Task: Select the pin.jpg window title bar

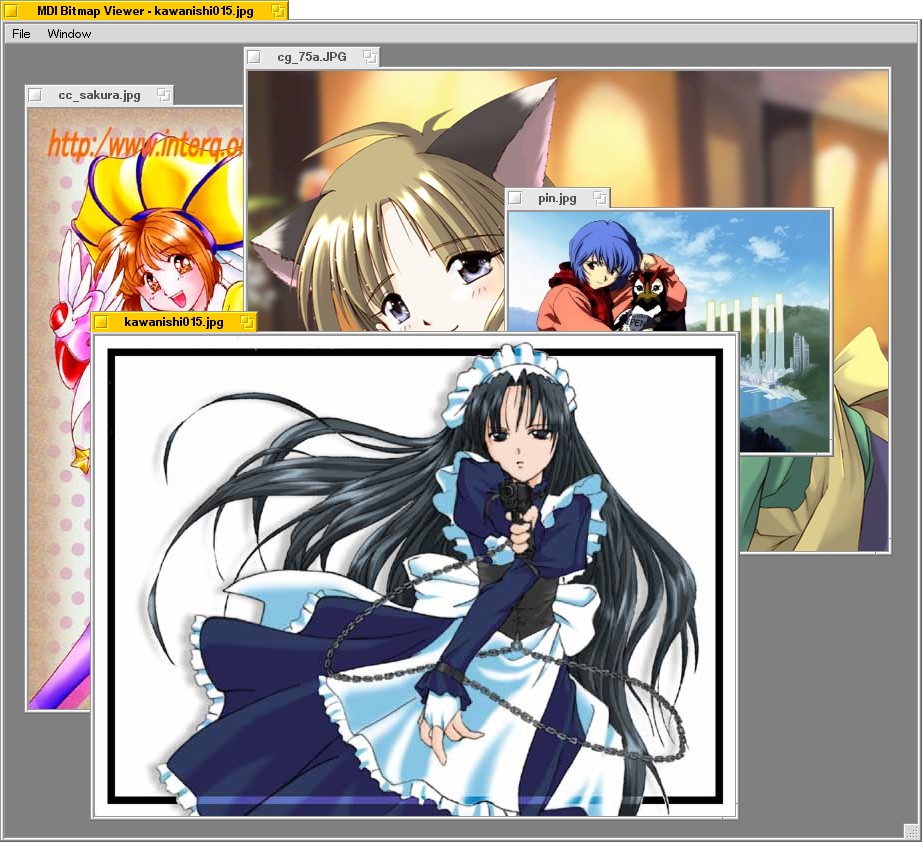Action: pos(557,198)
